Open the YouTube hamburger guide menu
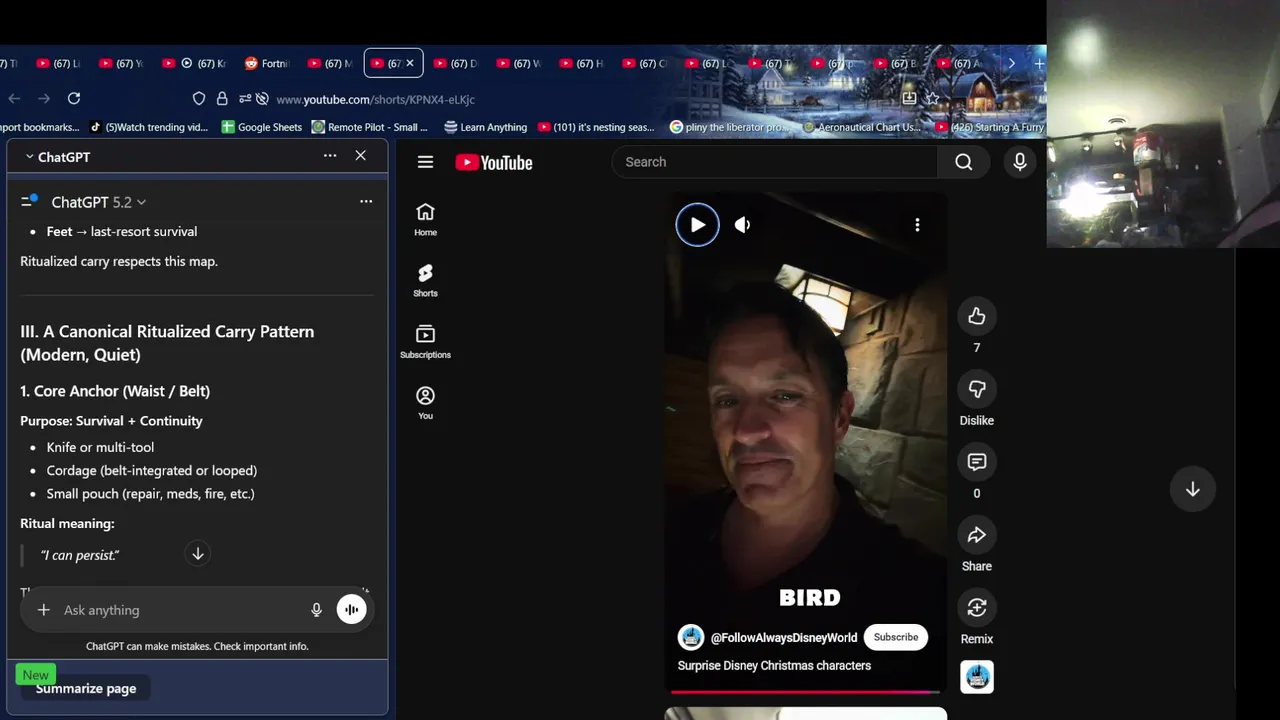Screen dimensions: 1280x720 tap(425, 162)
